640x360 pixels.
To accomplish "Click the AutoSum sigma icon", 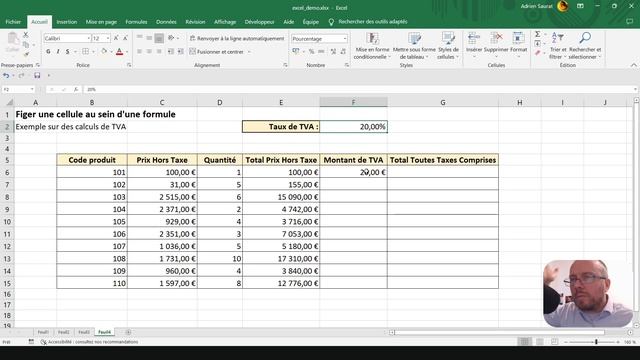I will pos(538,34).
